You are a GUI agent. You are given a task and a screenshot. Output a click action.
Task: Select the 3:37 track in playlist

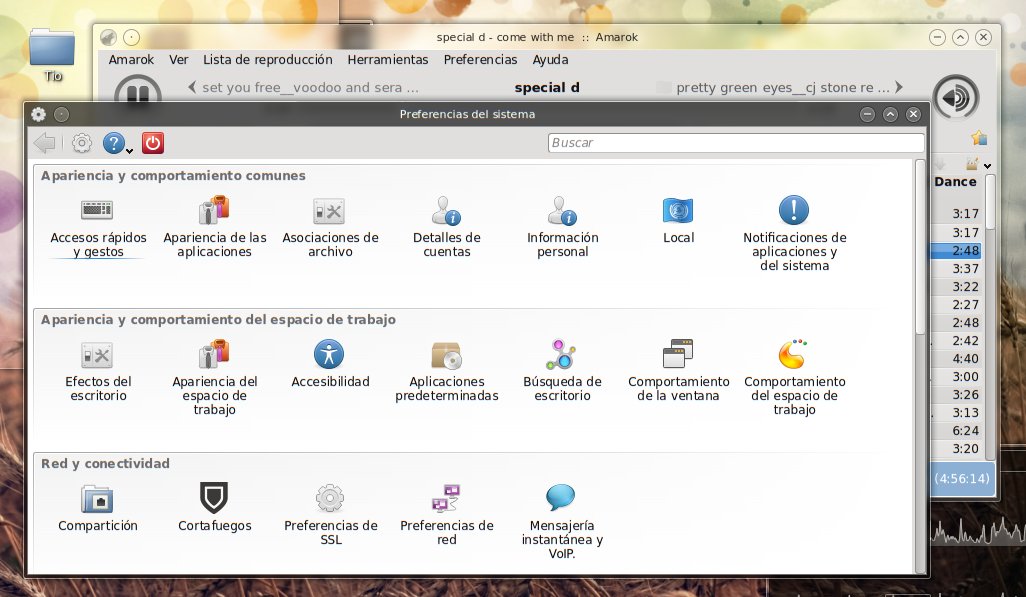[956, 268]
